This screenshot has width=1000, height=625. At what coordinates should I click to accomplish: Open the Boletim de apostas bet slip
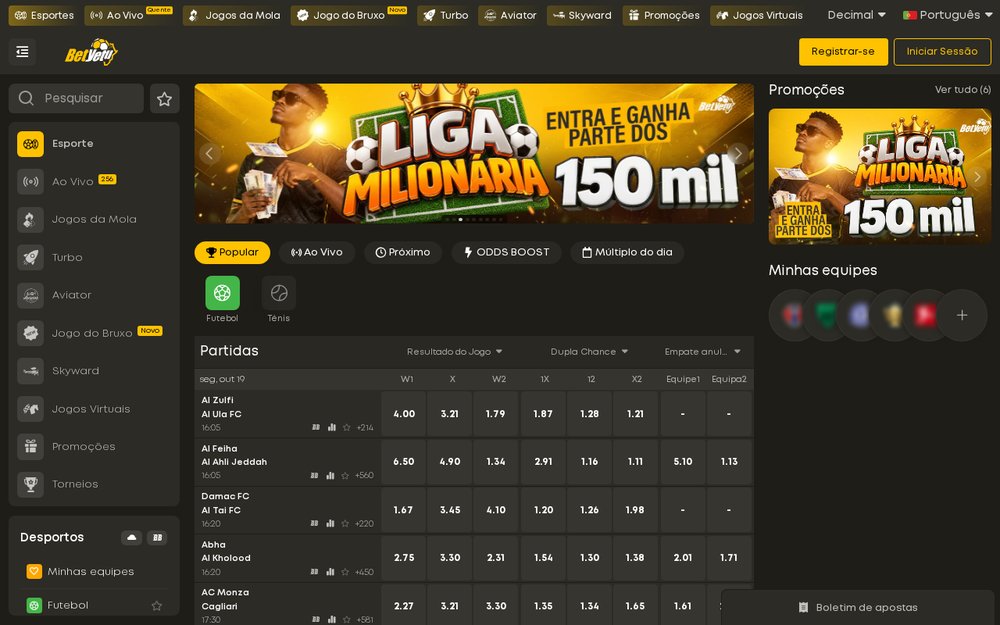click(x=859, y=608)
